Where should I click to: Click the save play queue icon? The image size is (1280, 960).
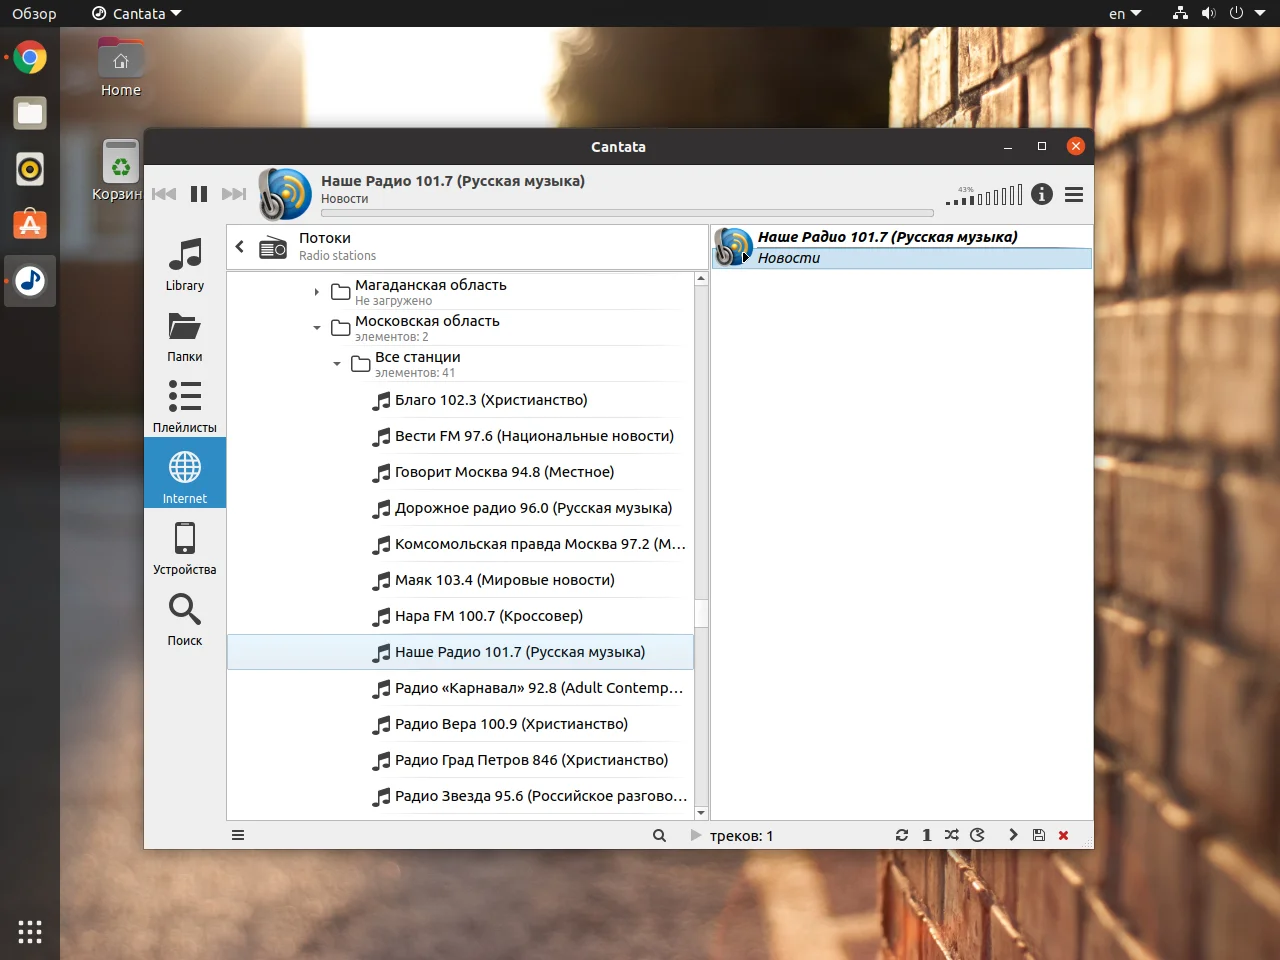(x=1039, y=835)
